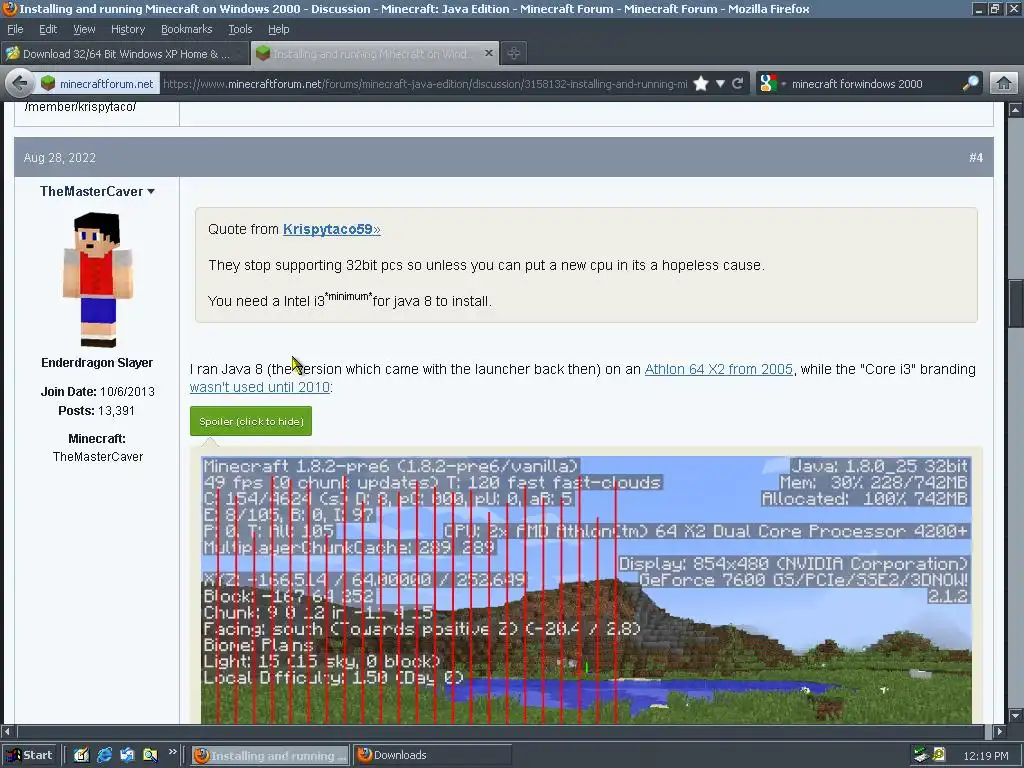Click the browser Back arrow button
1024x768 pixels.
click(20, 84)
